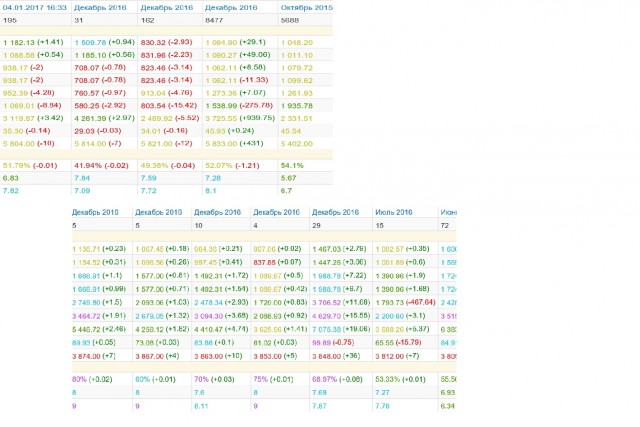Click the red value 837.85 (+0.07)
This screenshot has width=640, height=427.
click(278, 262)
